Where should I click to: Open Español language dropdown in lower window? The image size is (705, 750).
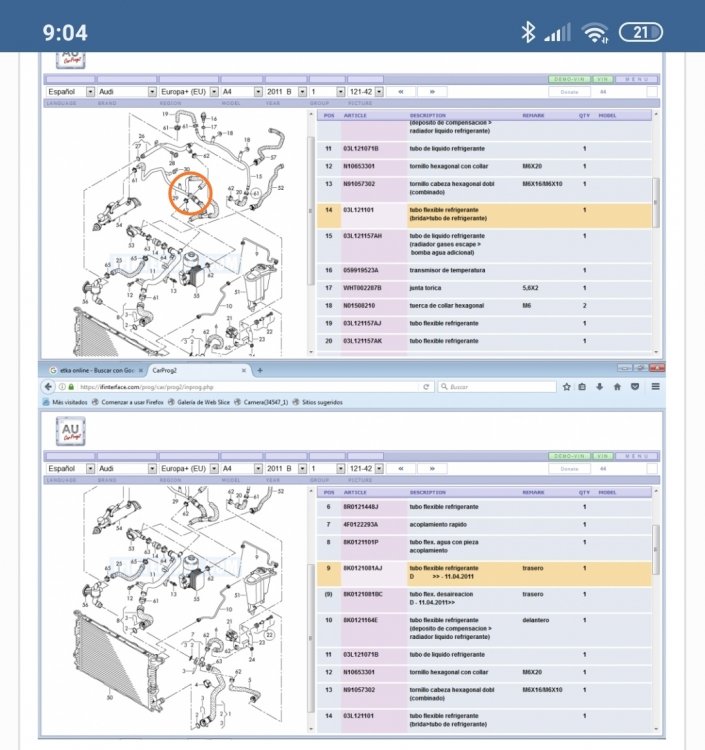[70, 468]
